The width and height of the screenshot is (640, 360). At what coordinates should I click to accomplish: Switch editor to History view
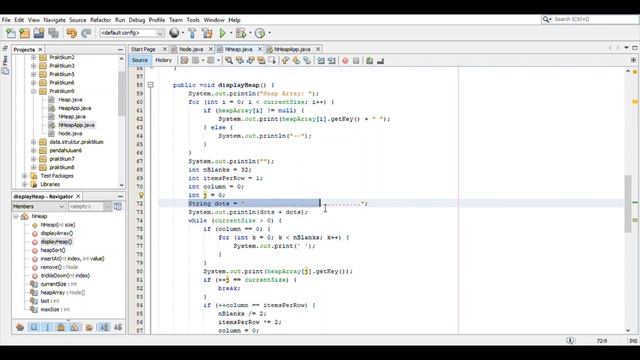[x=164, y=60]
